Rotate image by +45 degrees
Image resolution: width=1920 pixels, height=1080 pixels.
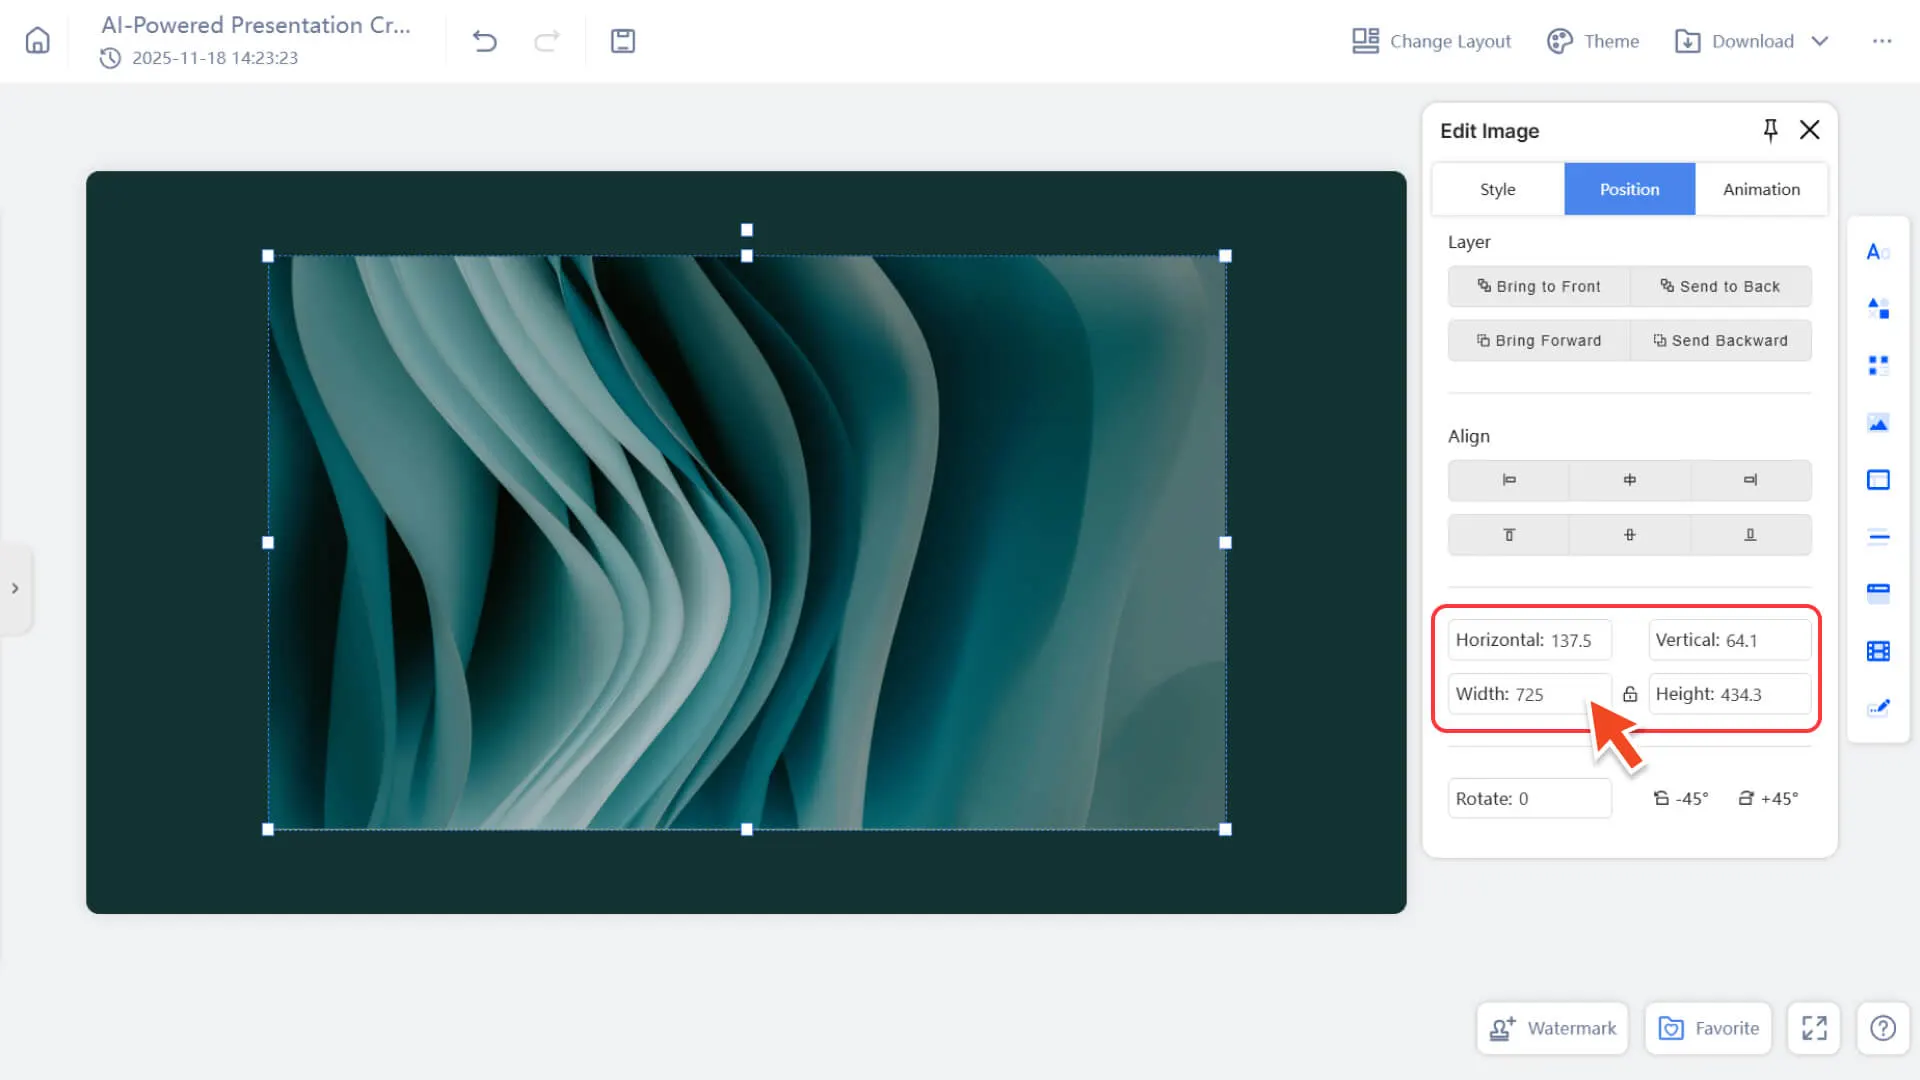click(x=1768, y=798)
